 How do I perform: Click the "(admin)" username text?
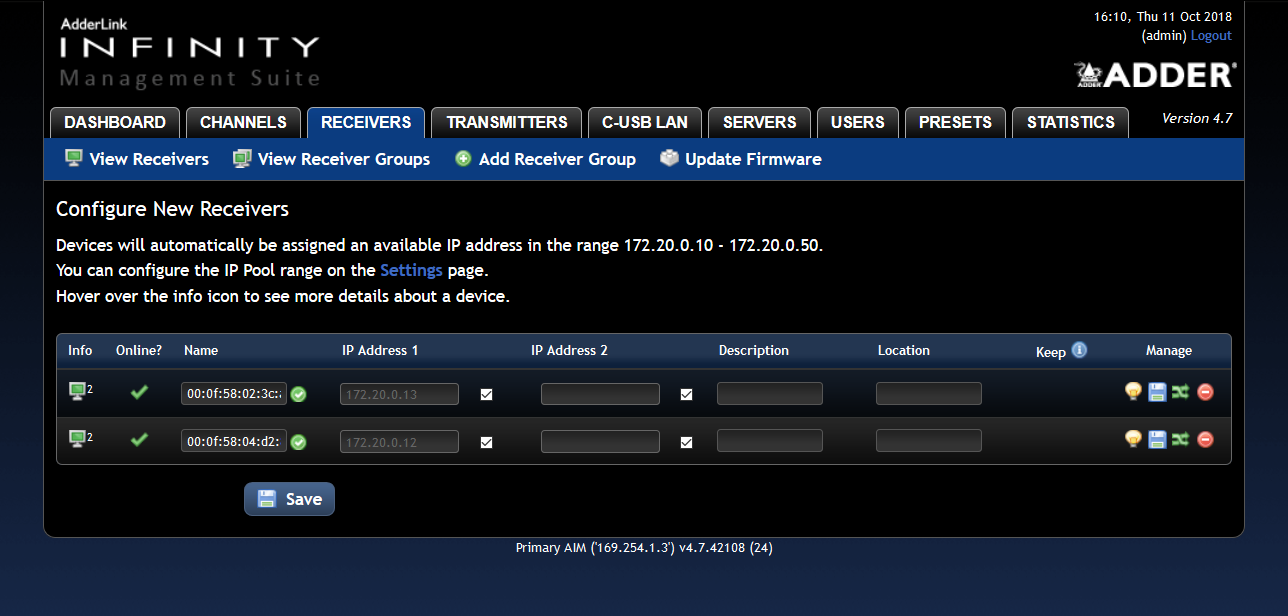click(x=1164, y=35)
